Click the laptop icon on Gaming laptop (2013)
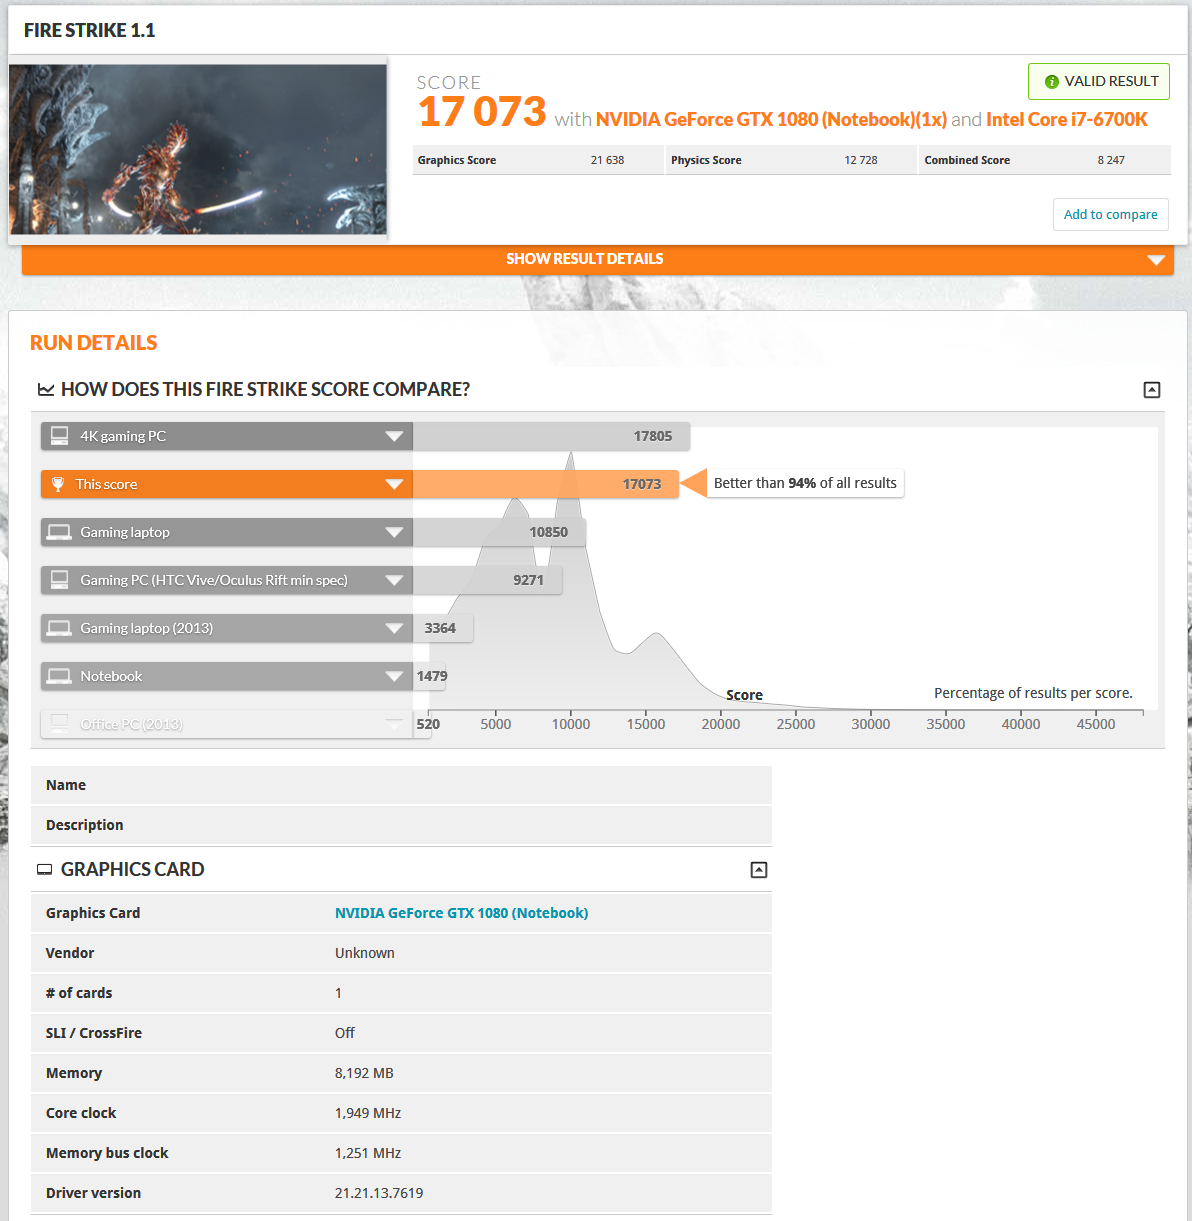Viewport: 1192px width, 1221px height. pos(60,628)
